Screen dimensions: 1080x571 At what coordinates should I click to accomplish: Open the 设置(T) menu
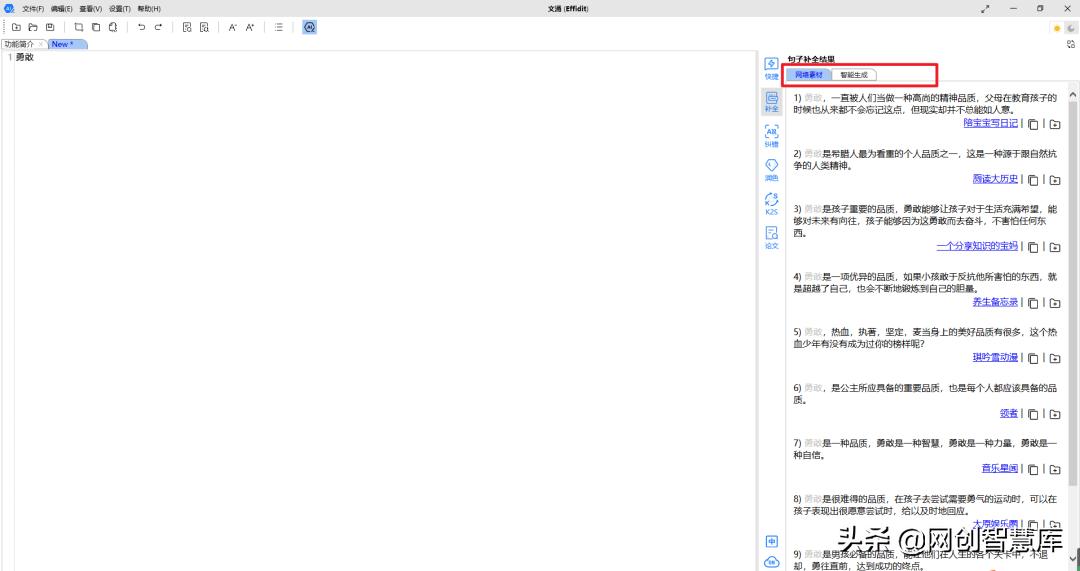click(120, 9)
